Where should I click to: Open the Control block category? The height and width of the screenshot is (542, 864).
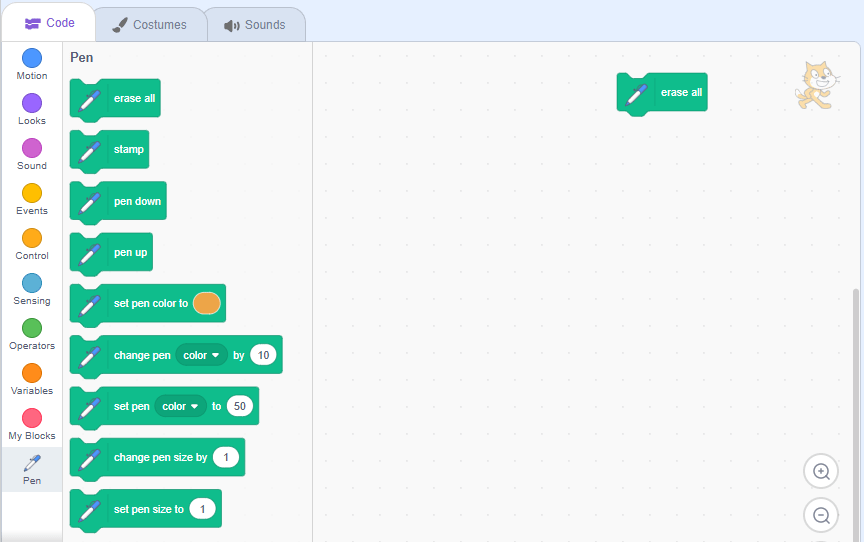(32, 239)
